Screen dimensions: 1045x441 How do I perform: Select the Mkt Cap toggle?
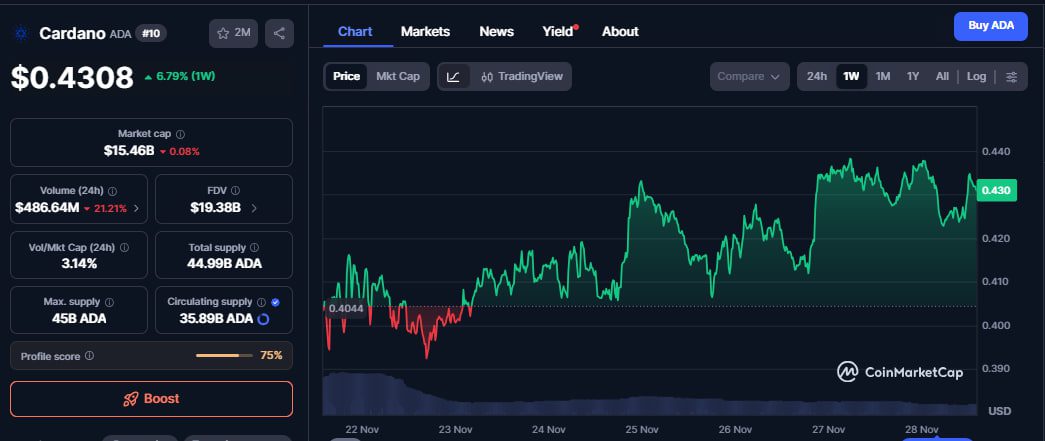[398, 77]
